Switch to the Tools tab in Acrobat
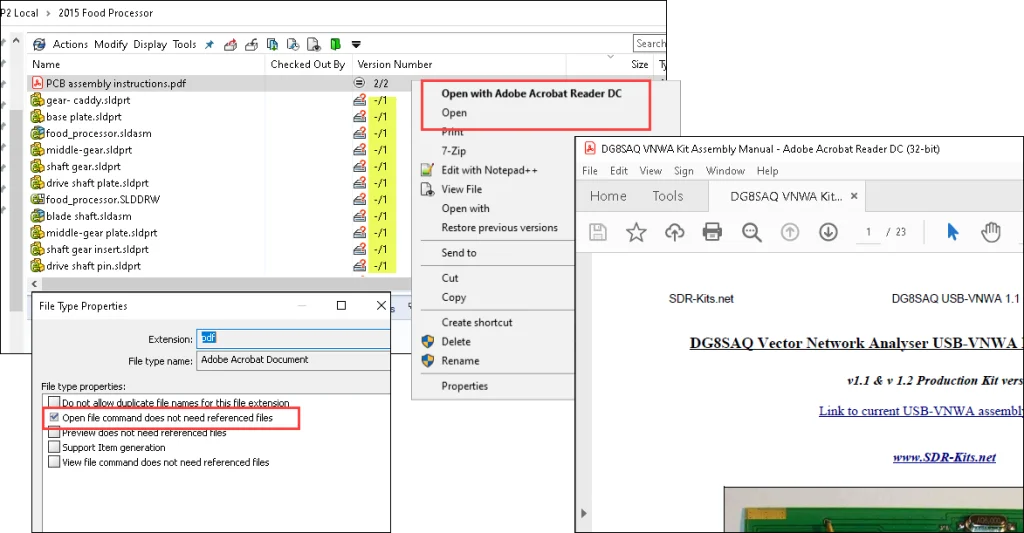 [x=667, y=196]
